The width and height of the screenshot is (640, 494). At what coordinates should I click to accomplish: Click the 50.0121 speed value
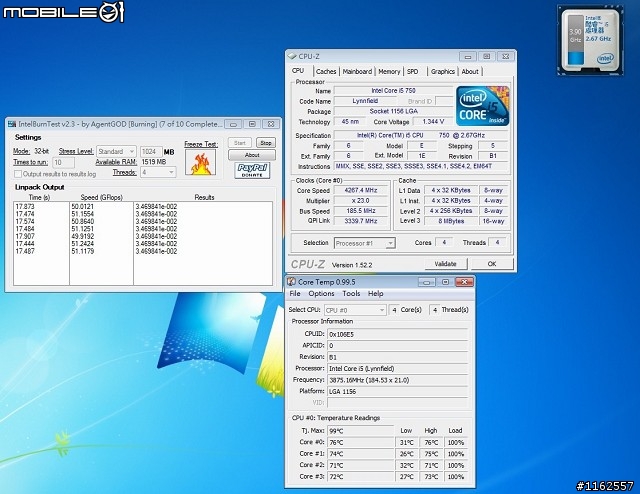(82, 207)
